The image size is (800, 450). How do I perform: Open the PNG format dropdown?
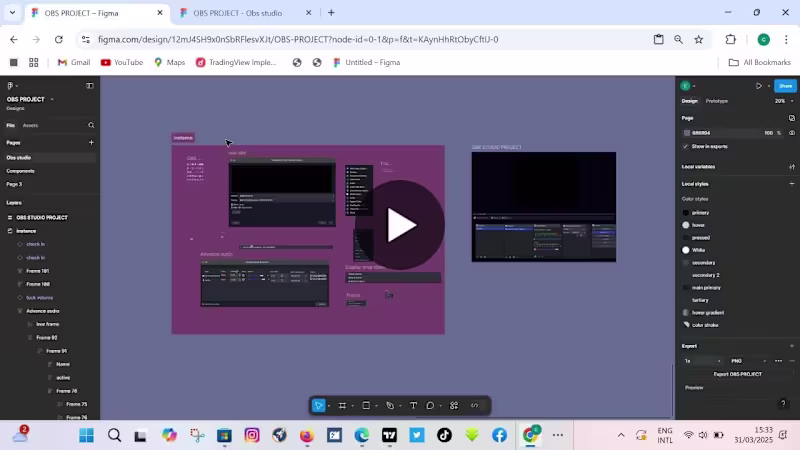748,361
